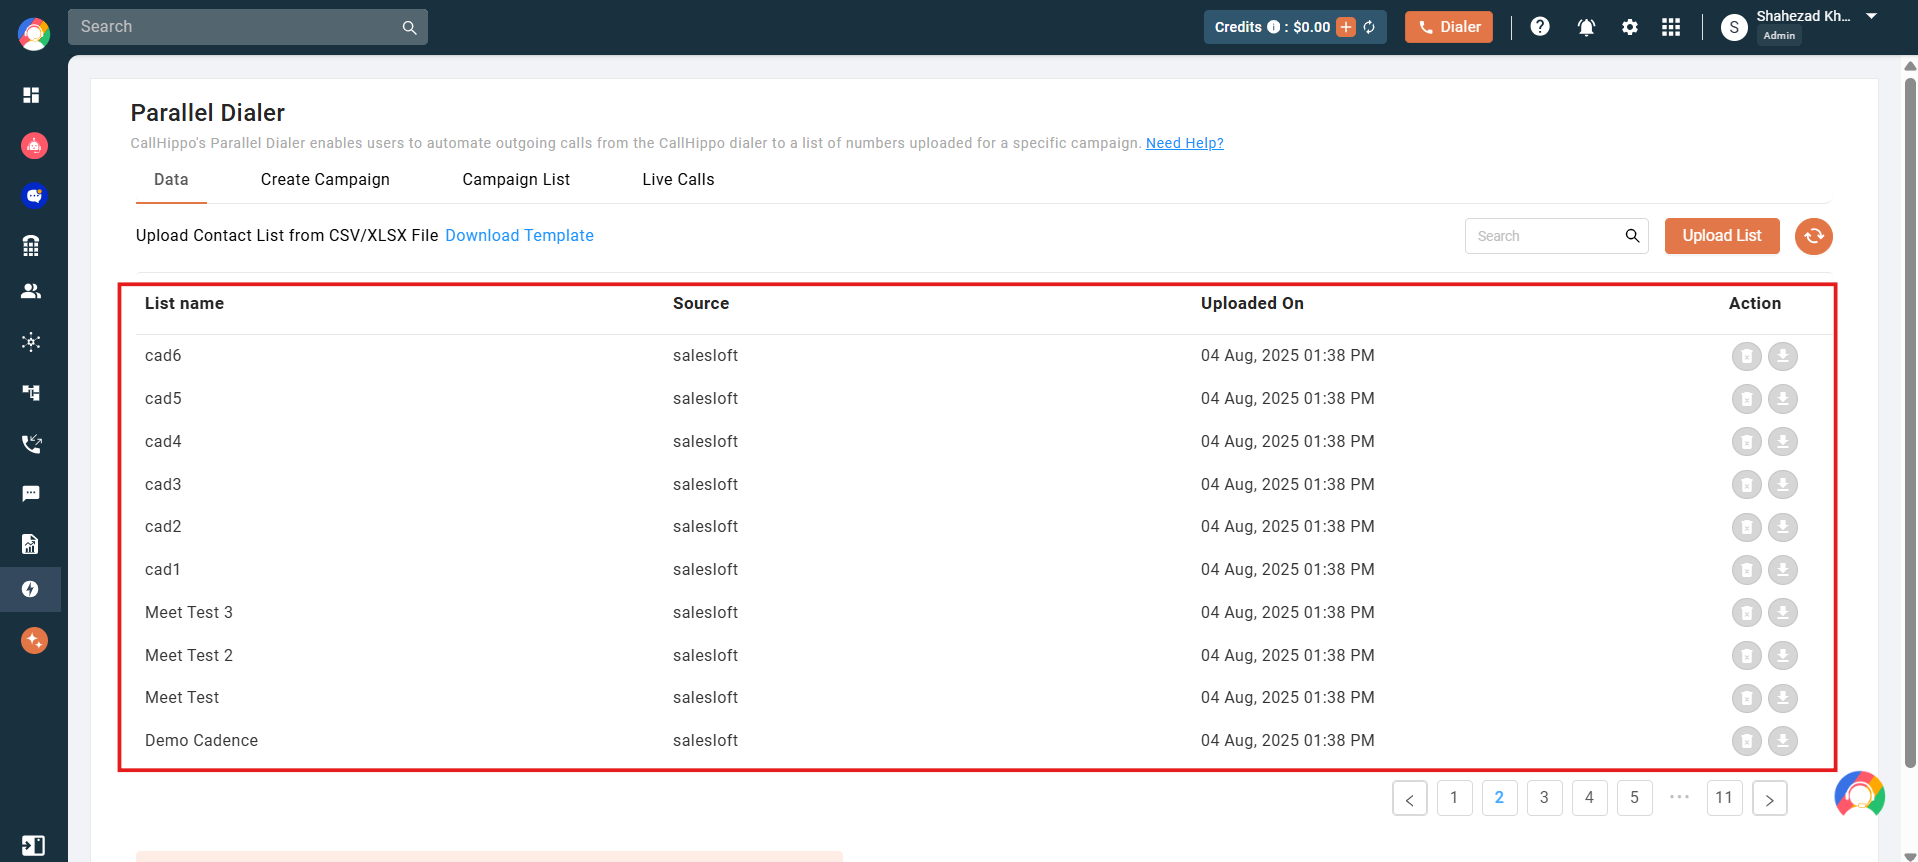Click the CallHippo logo

pyautogui.click(x=34, y=34)
